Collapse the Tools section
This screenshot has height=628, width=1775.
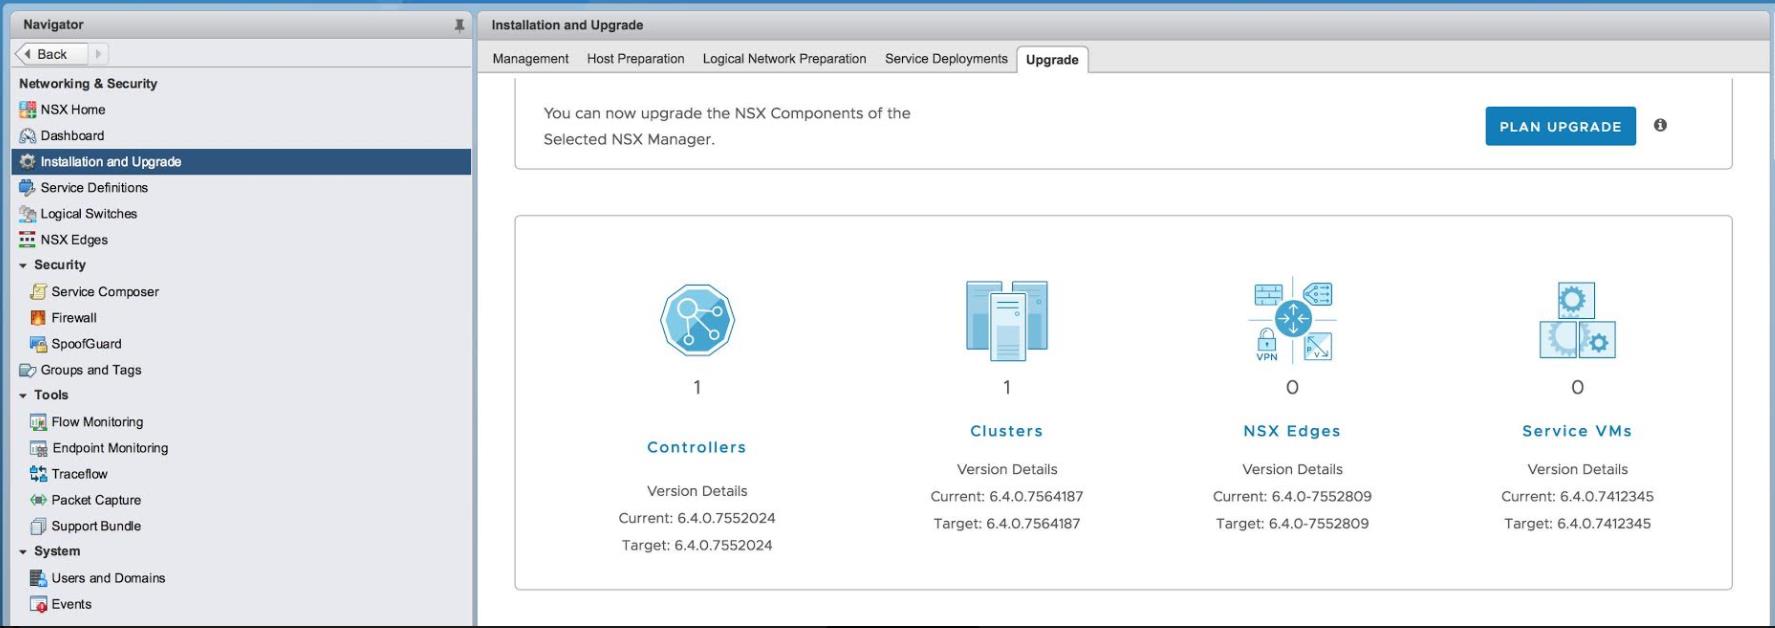click(x=23, y=396)
